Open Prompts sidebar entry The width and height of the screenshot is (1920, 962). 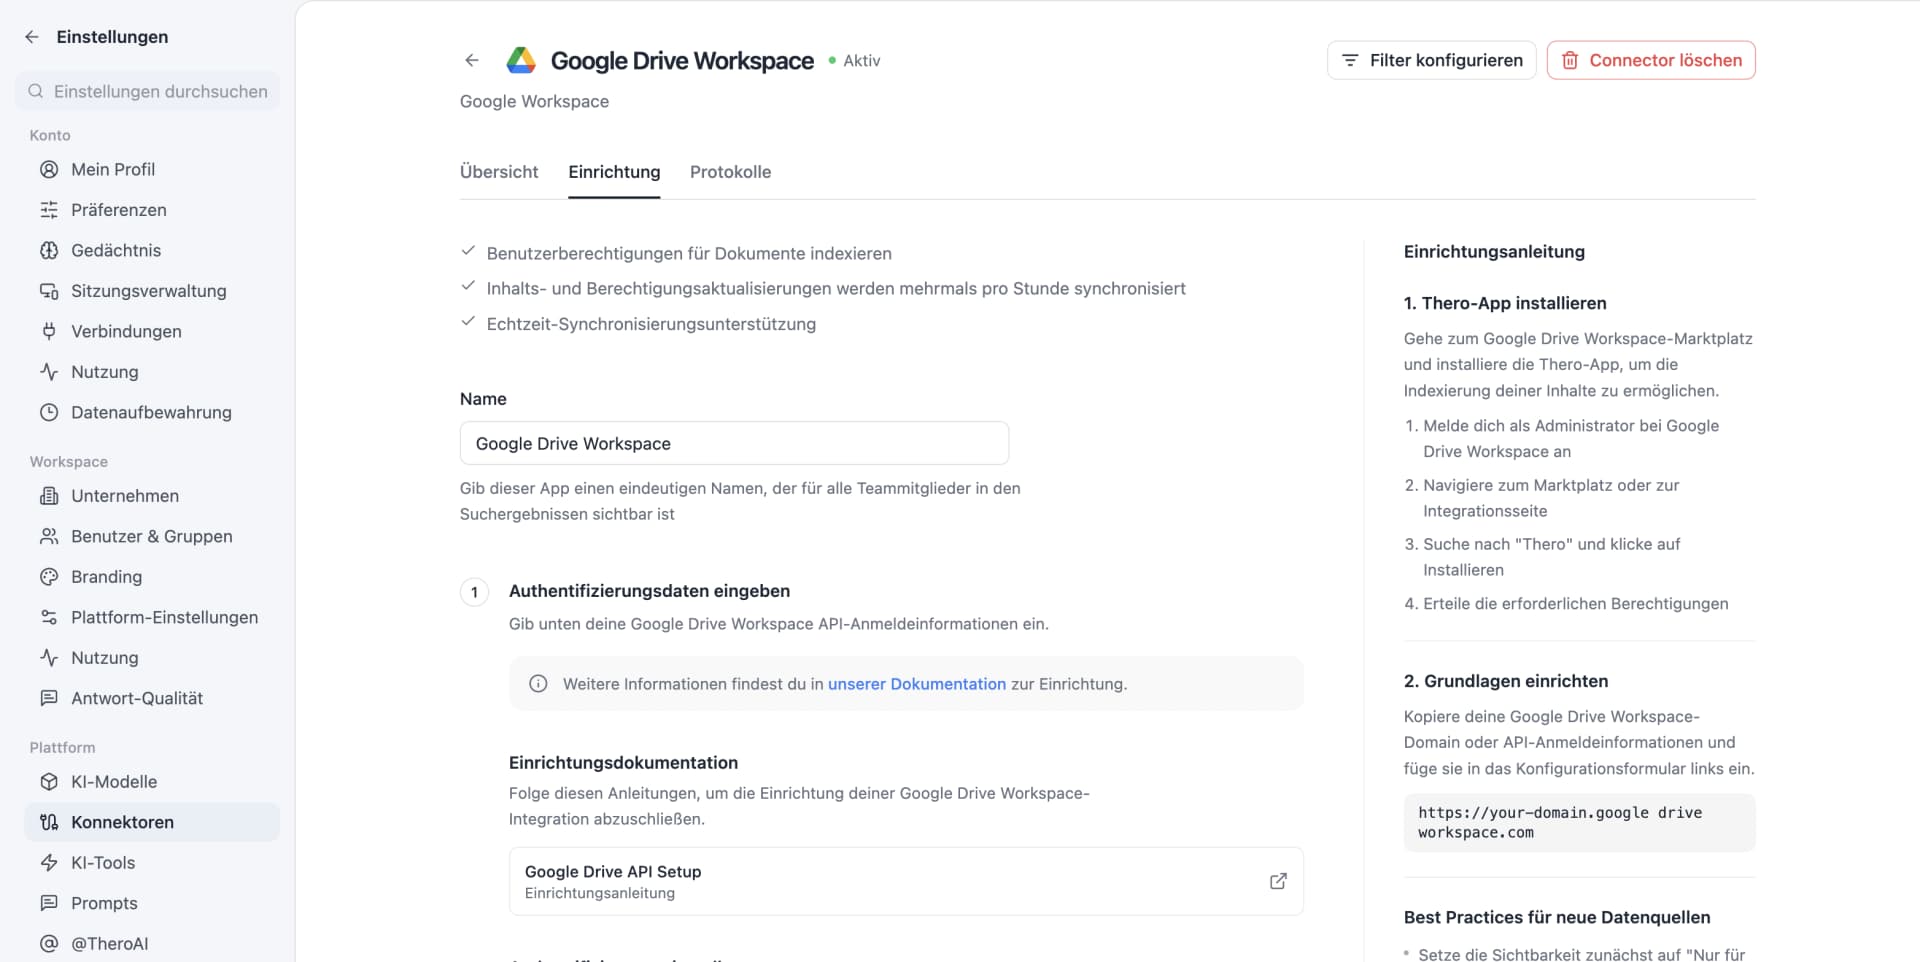pyautogui.click(x=152, y=903)
